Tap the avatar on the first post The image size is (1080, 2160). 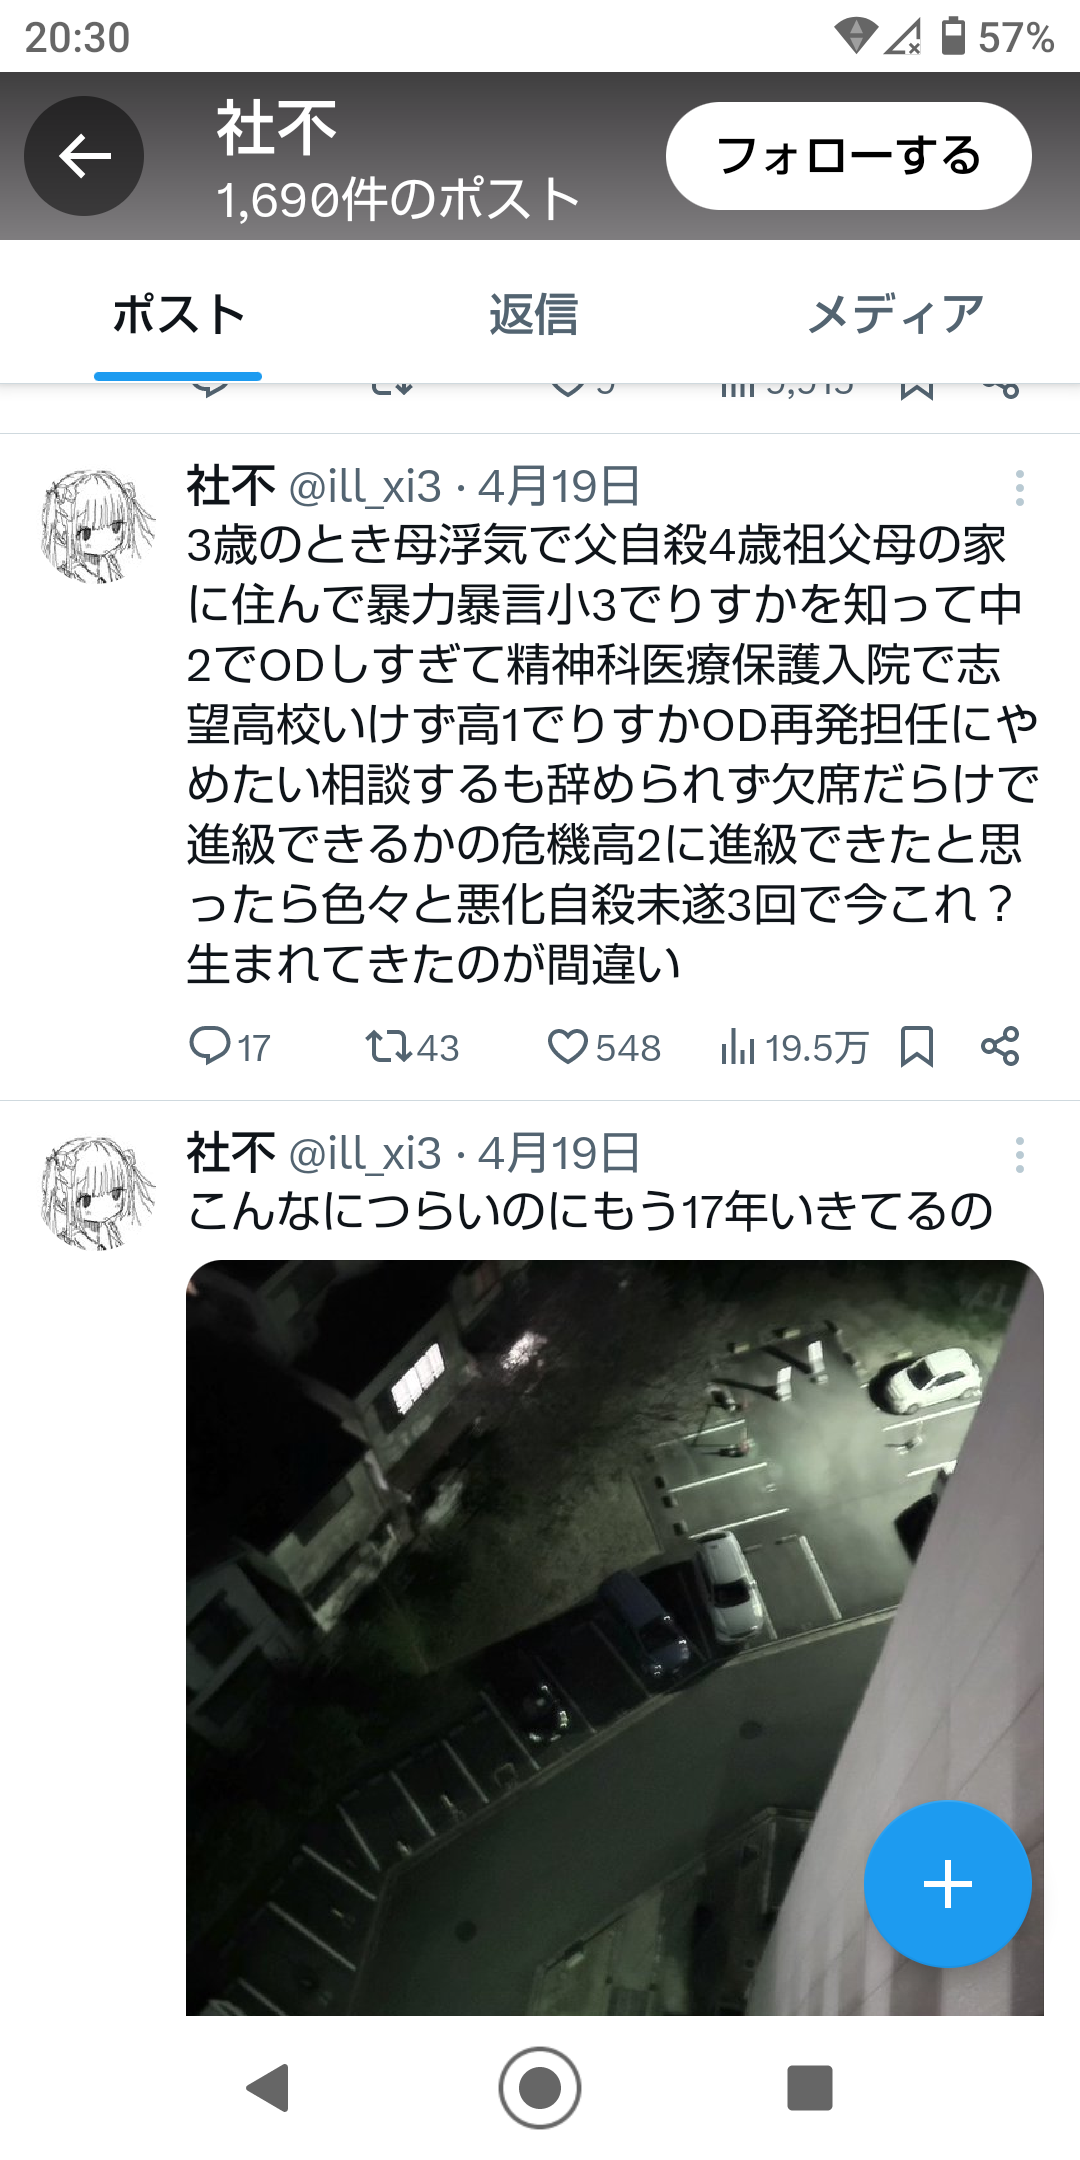(x=98, y=526)
